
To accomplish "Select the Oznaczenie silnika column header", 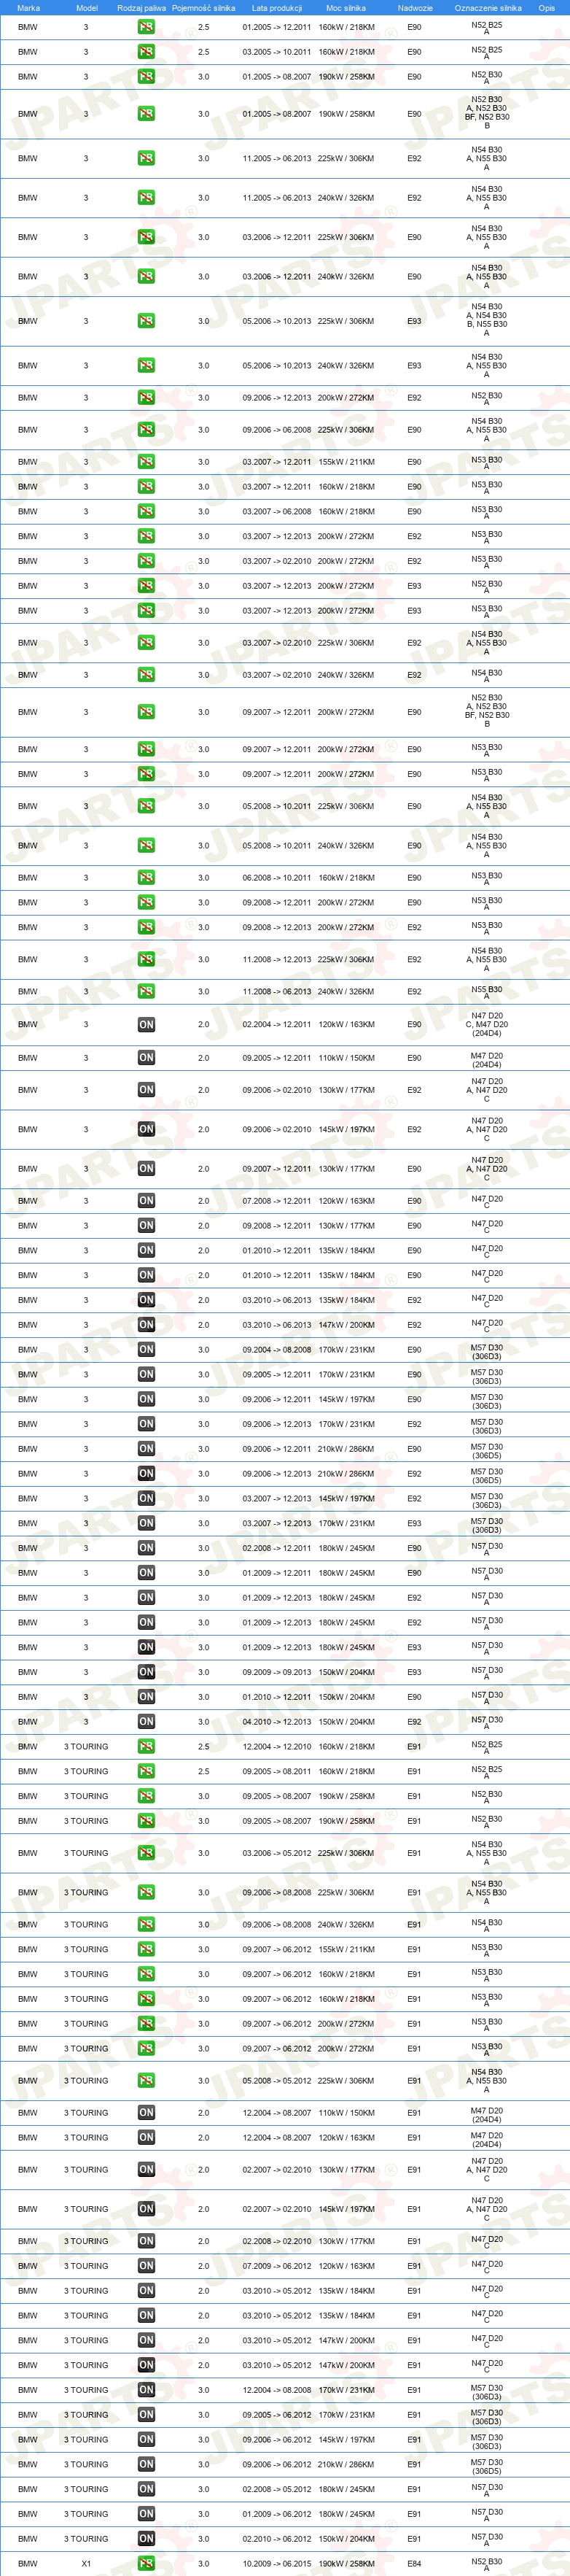I will pyautogui.click(x=488, y=7).
